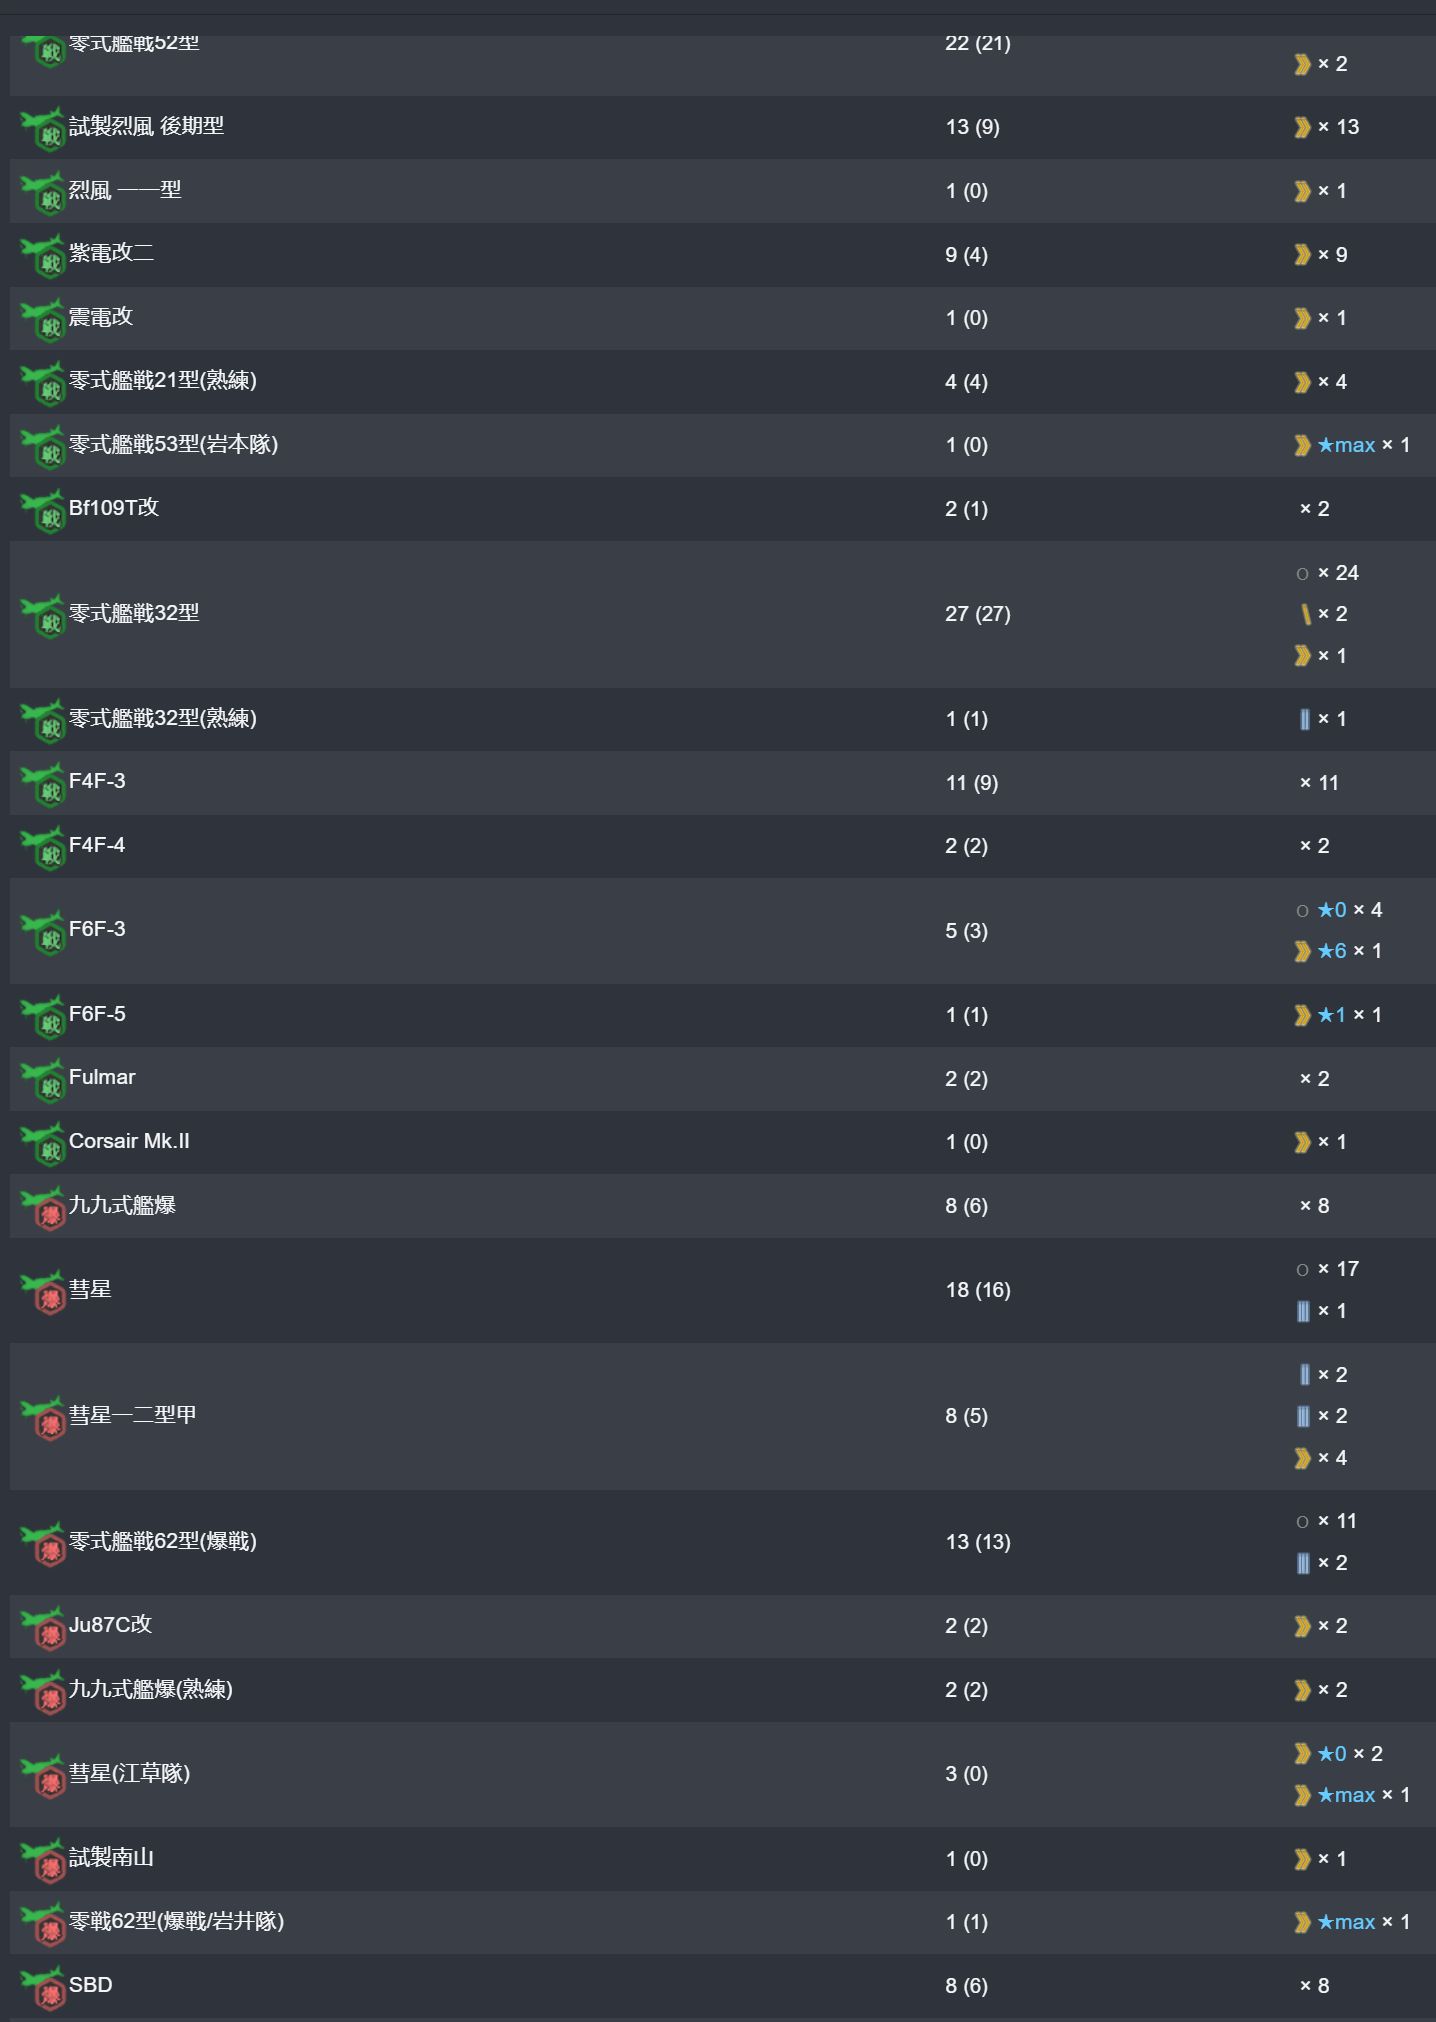Click the 彗星一二型甲 equipment name
Image resolution: width=1436 pixels, height=2022 pixels.
click(133, 1415)
